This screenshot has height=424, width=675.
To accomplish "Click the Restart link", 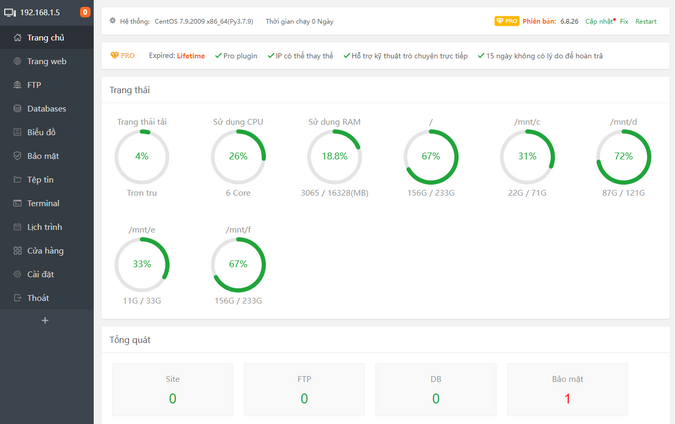I will (646, 22).
